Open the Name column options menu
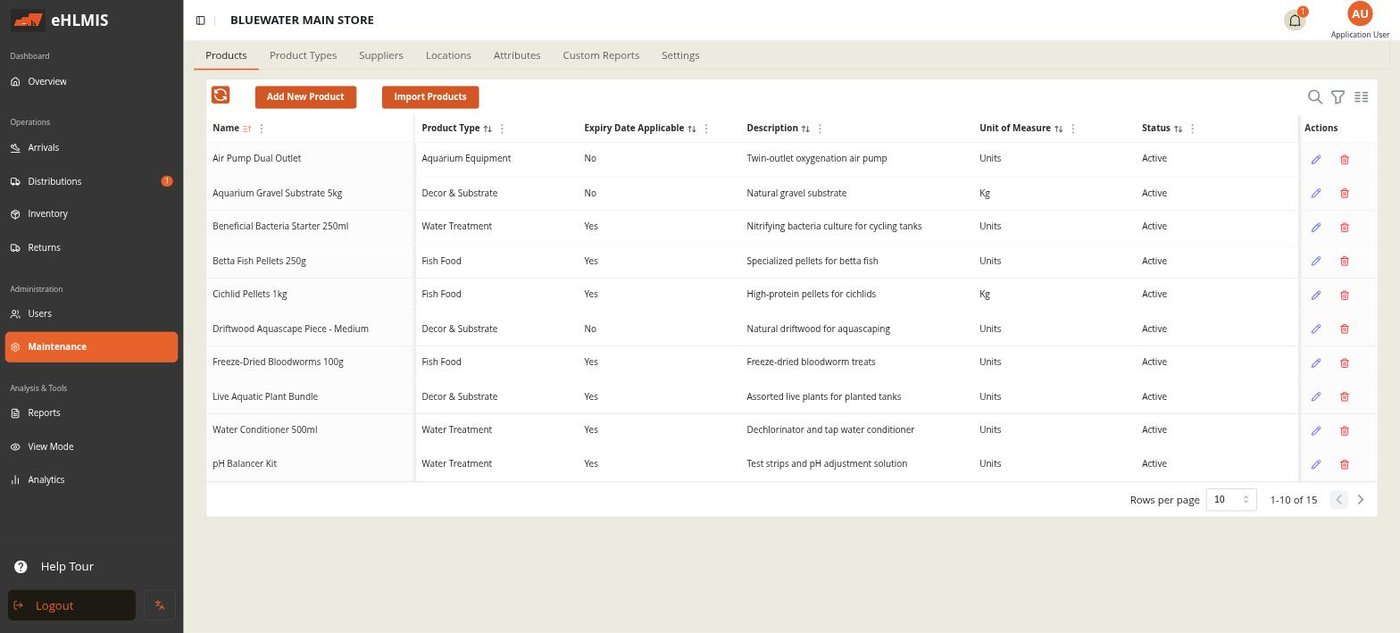This screenshot has width=1400, height=633. pos(262,129)
